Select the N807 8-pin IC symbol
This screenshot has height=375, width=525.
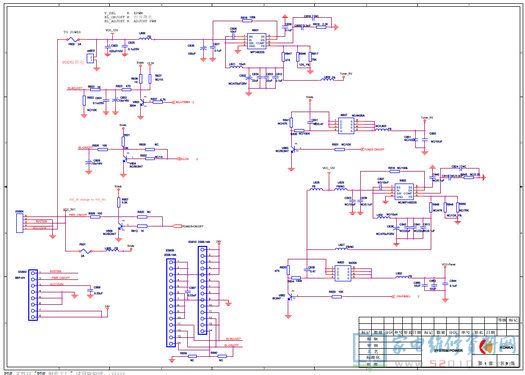tap(346, 126)
